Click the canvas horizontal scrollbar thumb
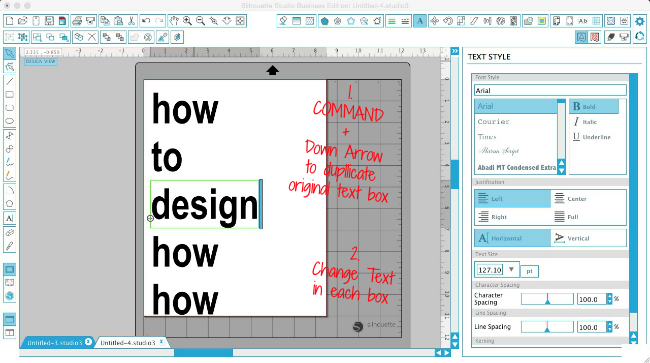650x363 pixels. 203,353
